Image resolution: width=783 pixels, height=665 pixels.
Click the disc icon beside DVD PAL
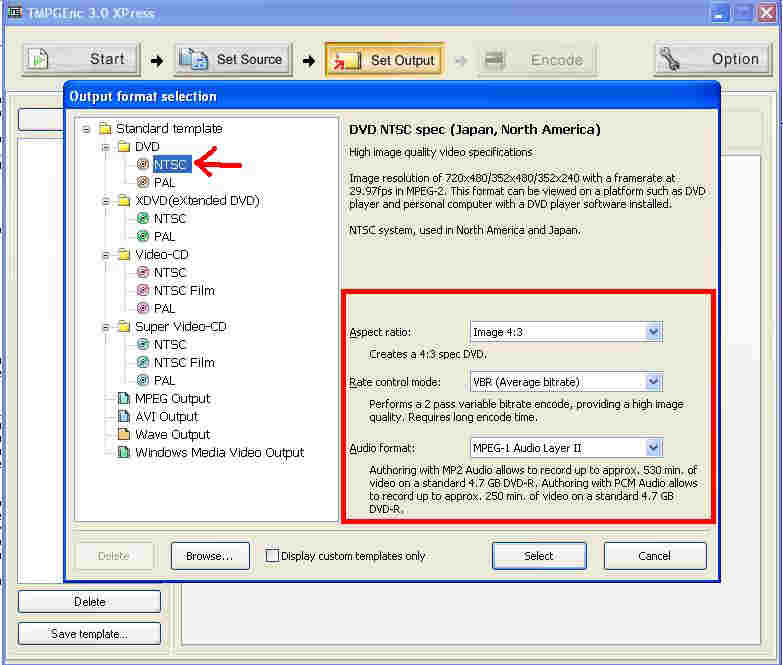(x=143, y=182)
